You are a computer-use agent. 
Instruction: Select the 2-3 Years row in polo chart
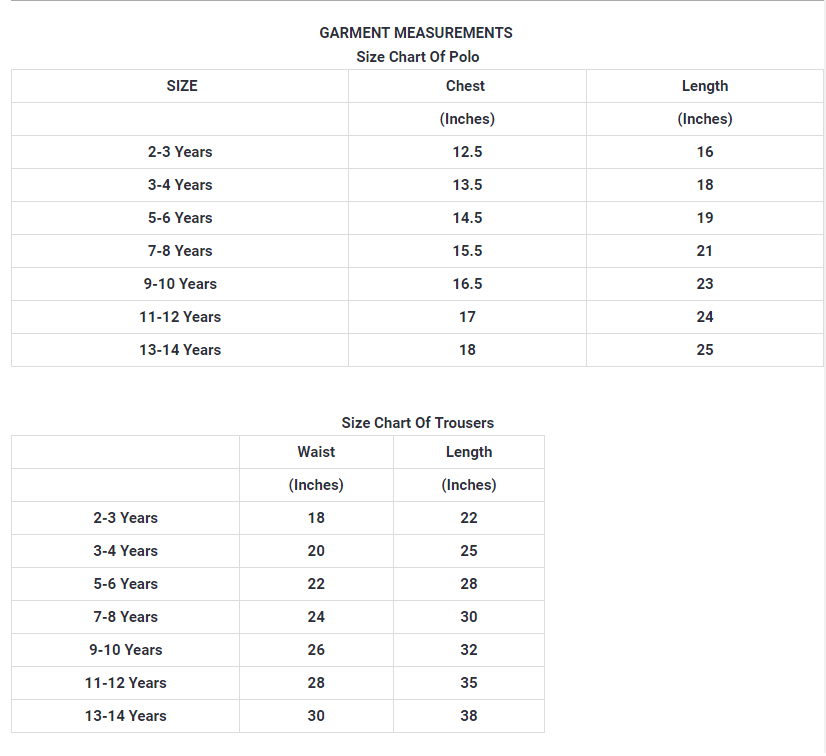(180, 152)
